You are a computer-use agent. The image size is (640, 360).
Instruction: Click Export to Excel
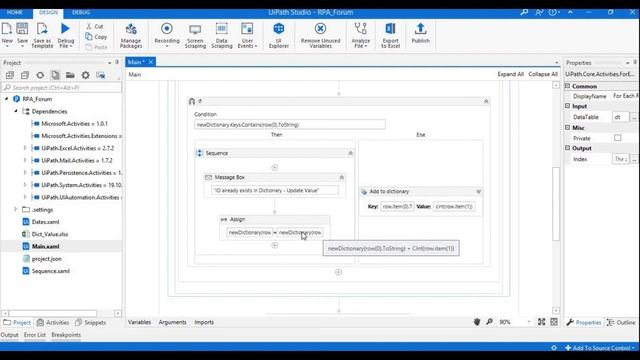click(390, 35)
